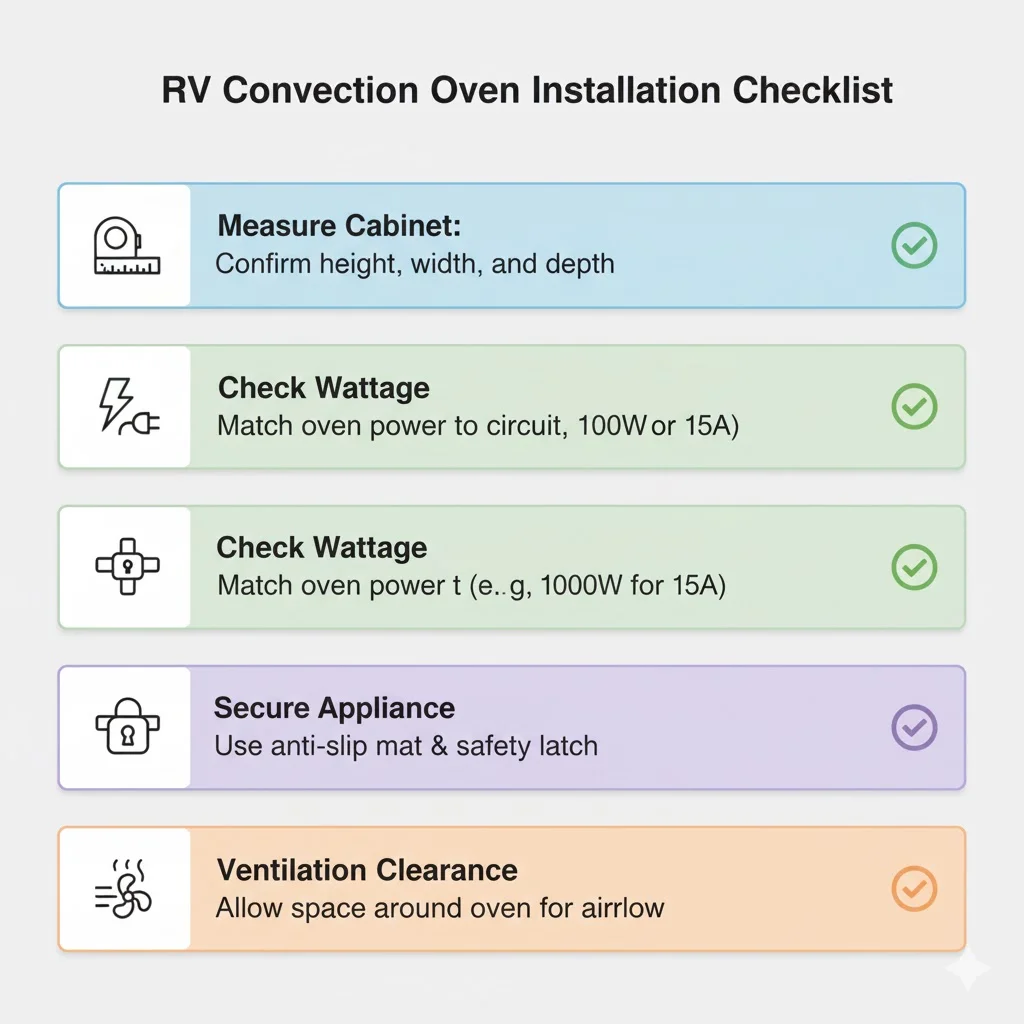Click the fan airflow icon
Image resolution: width=1024 pixels, height=1024 pixels.
pos(126,887)
